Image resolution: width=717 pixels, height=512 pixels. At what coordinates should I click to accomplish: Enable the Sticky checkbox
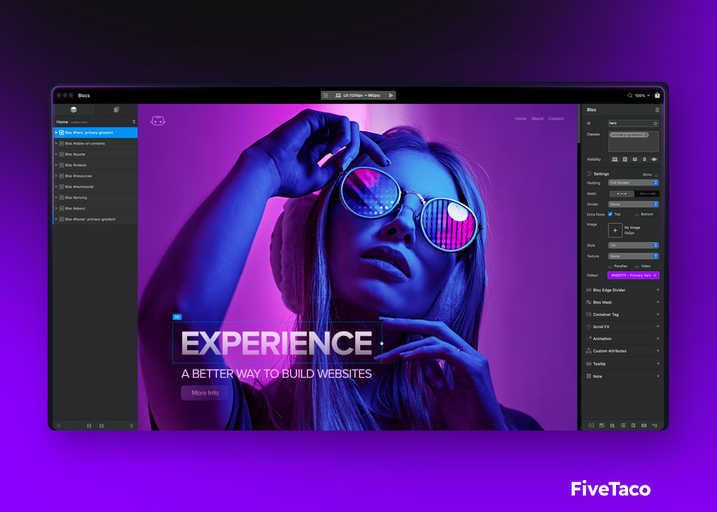(x=656, y=175)
